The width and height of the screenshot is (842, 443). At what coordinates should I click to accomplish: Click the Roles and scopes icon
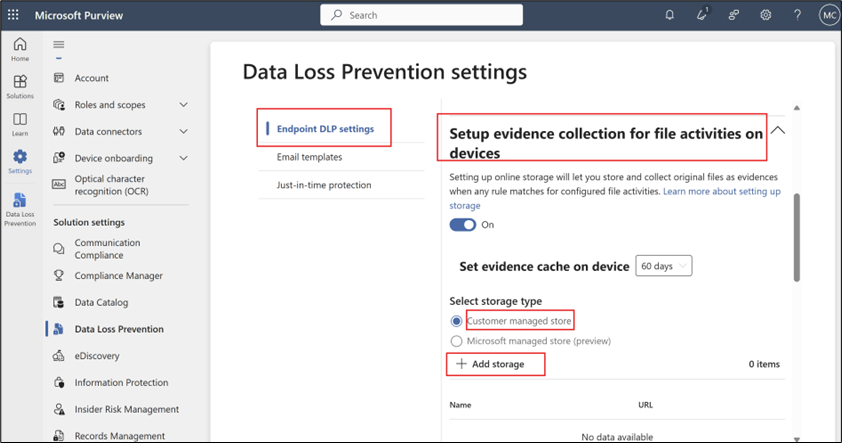(59, 105)
